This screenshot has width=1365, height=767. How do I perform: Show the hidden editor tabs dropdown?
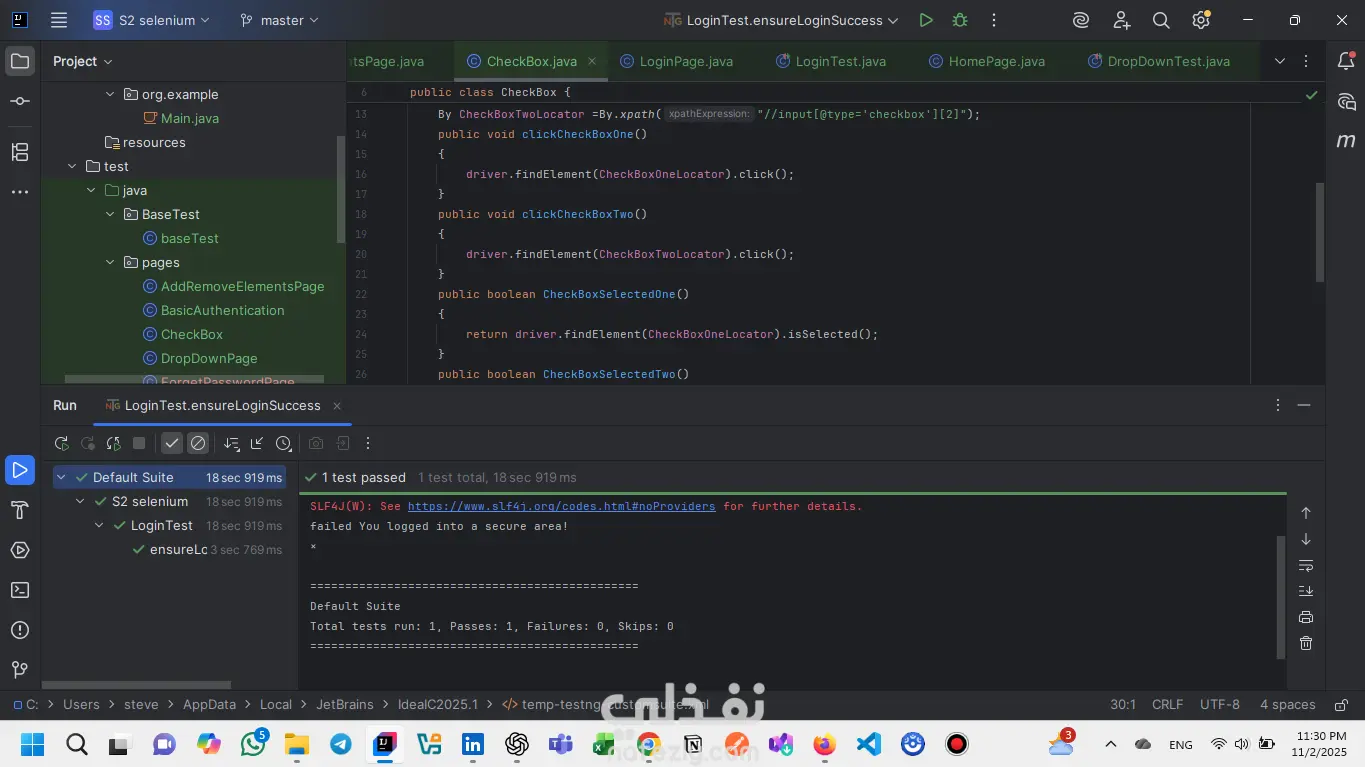(1280, 61)
